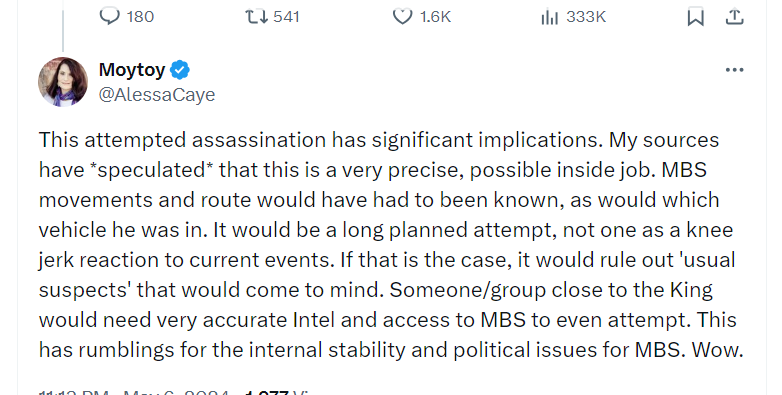Click the 1.6K likes count
Screen dimensions: 782x395
click(435, 17)
